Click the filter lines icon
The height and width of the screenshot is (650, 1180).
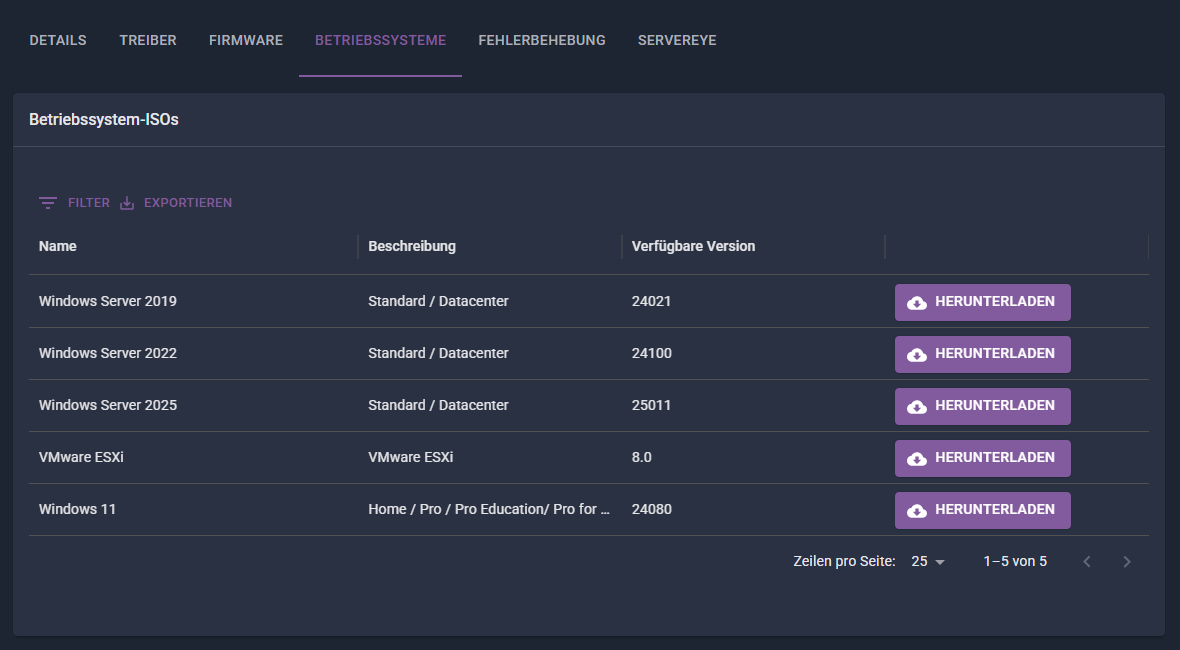point(47,203)
